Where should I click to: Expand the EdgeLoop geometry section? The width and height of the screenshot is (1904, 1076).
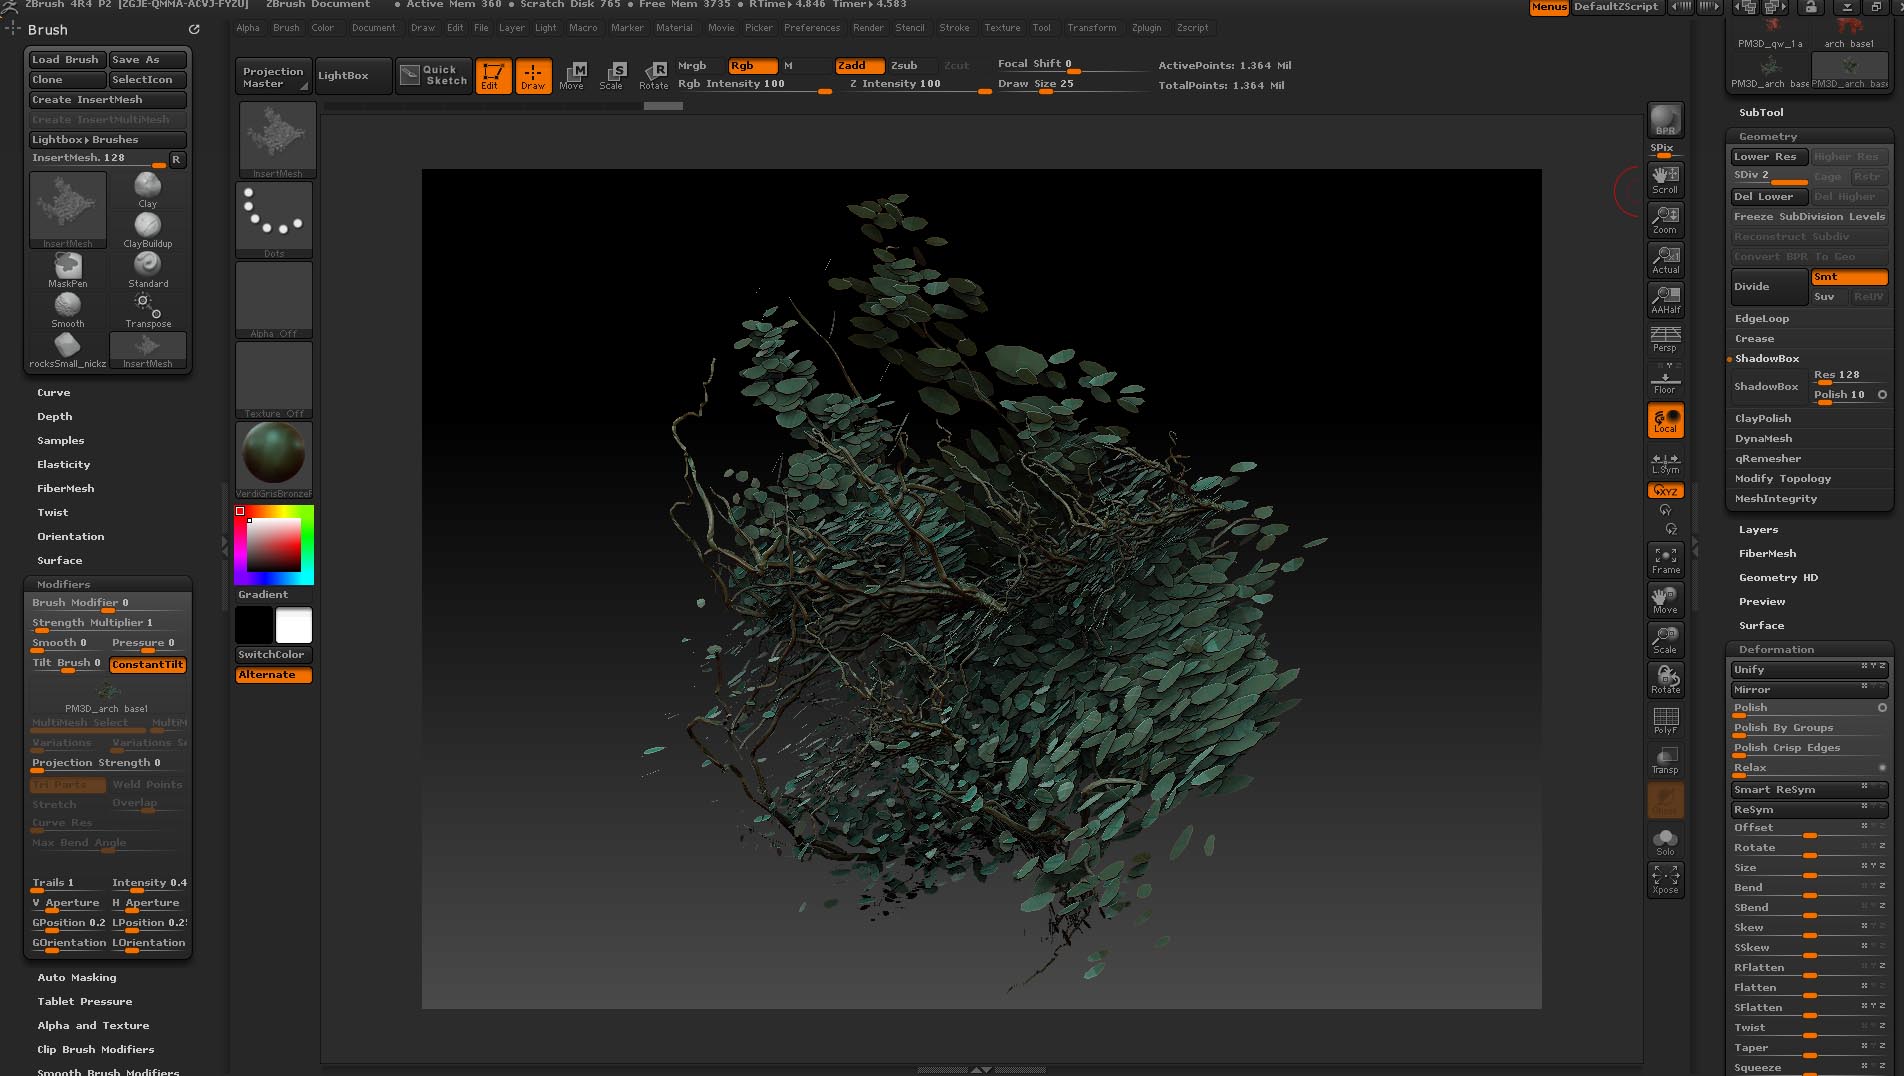point(1762,319)
